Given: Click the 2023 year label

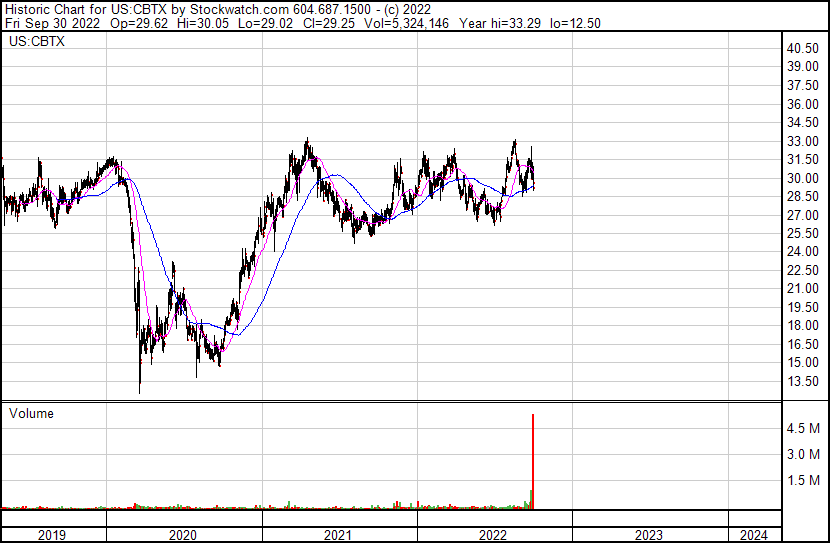Looking at the screenshot, I should coord(648,535).
